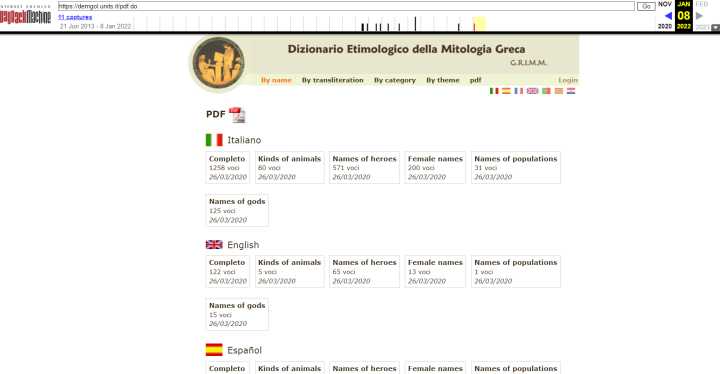Click the English section heading
Image resolution: width=720 pixels, height=374 pixels.
coord(243,245)
